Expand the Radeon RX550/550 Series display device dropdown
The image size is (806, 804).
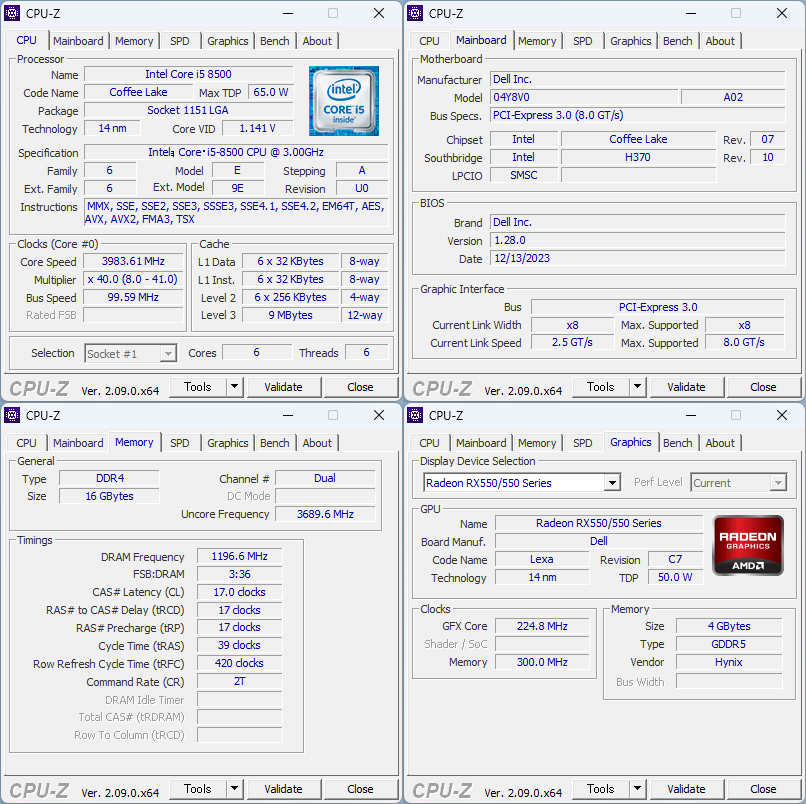click(612, 483)
